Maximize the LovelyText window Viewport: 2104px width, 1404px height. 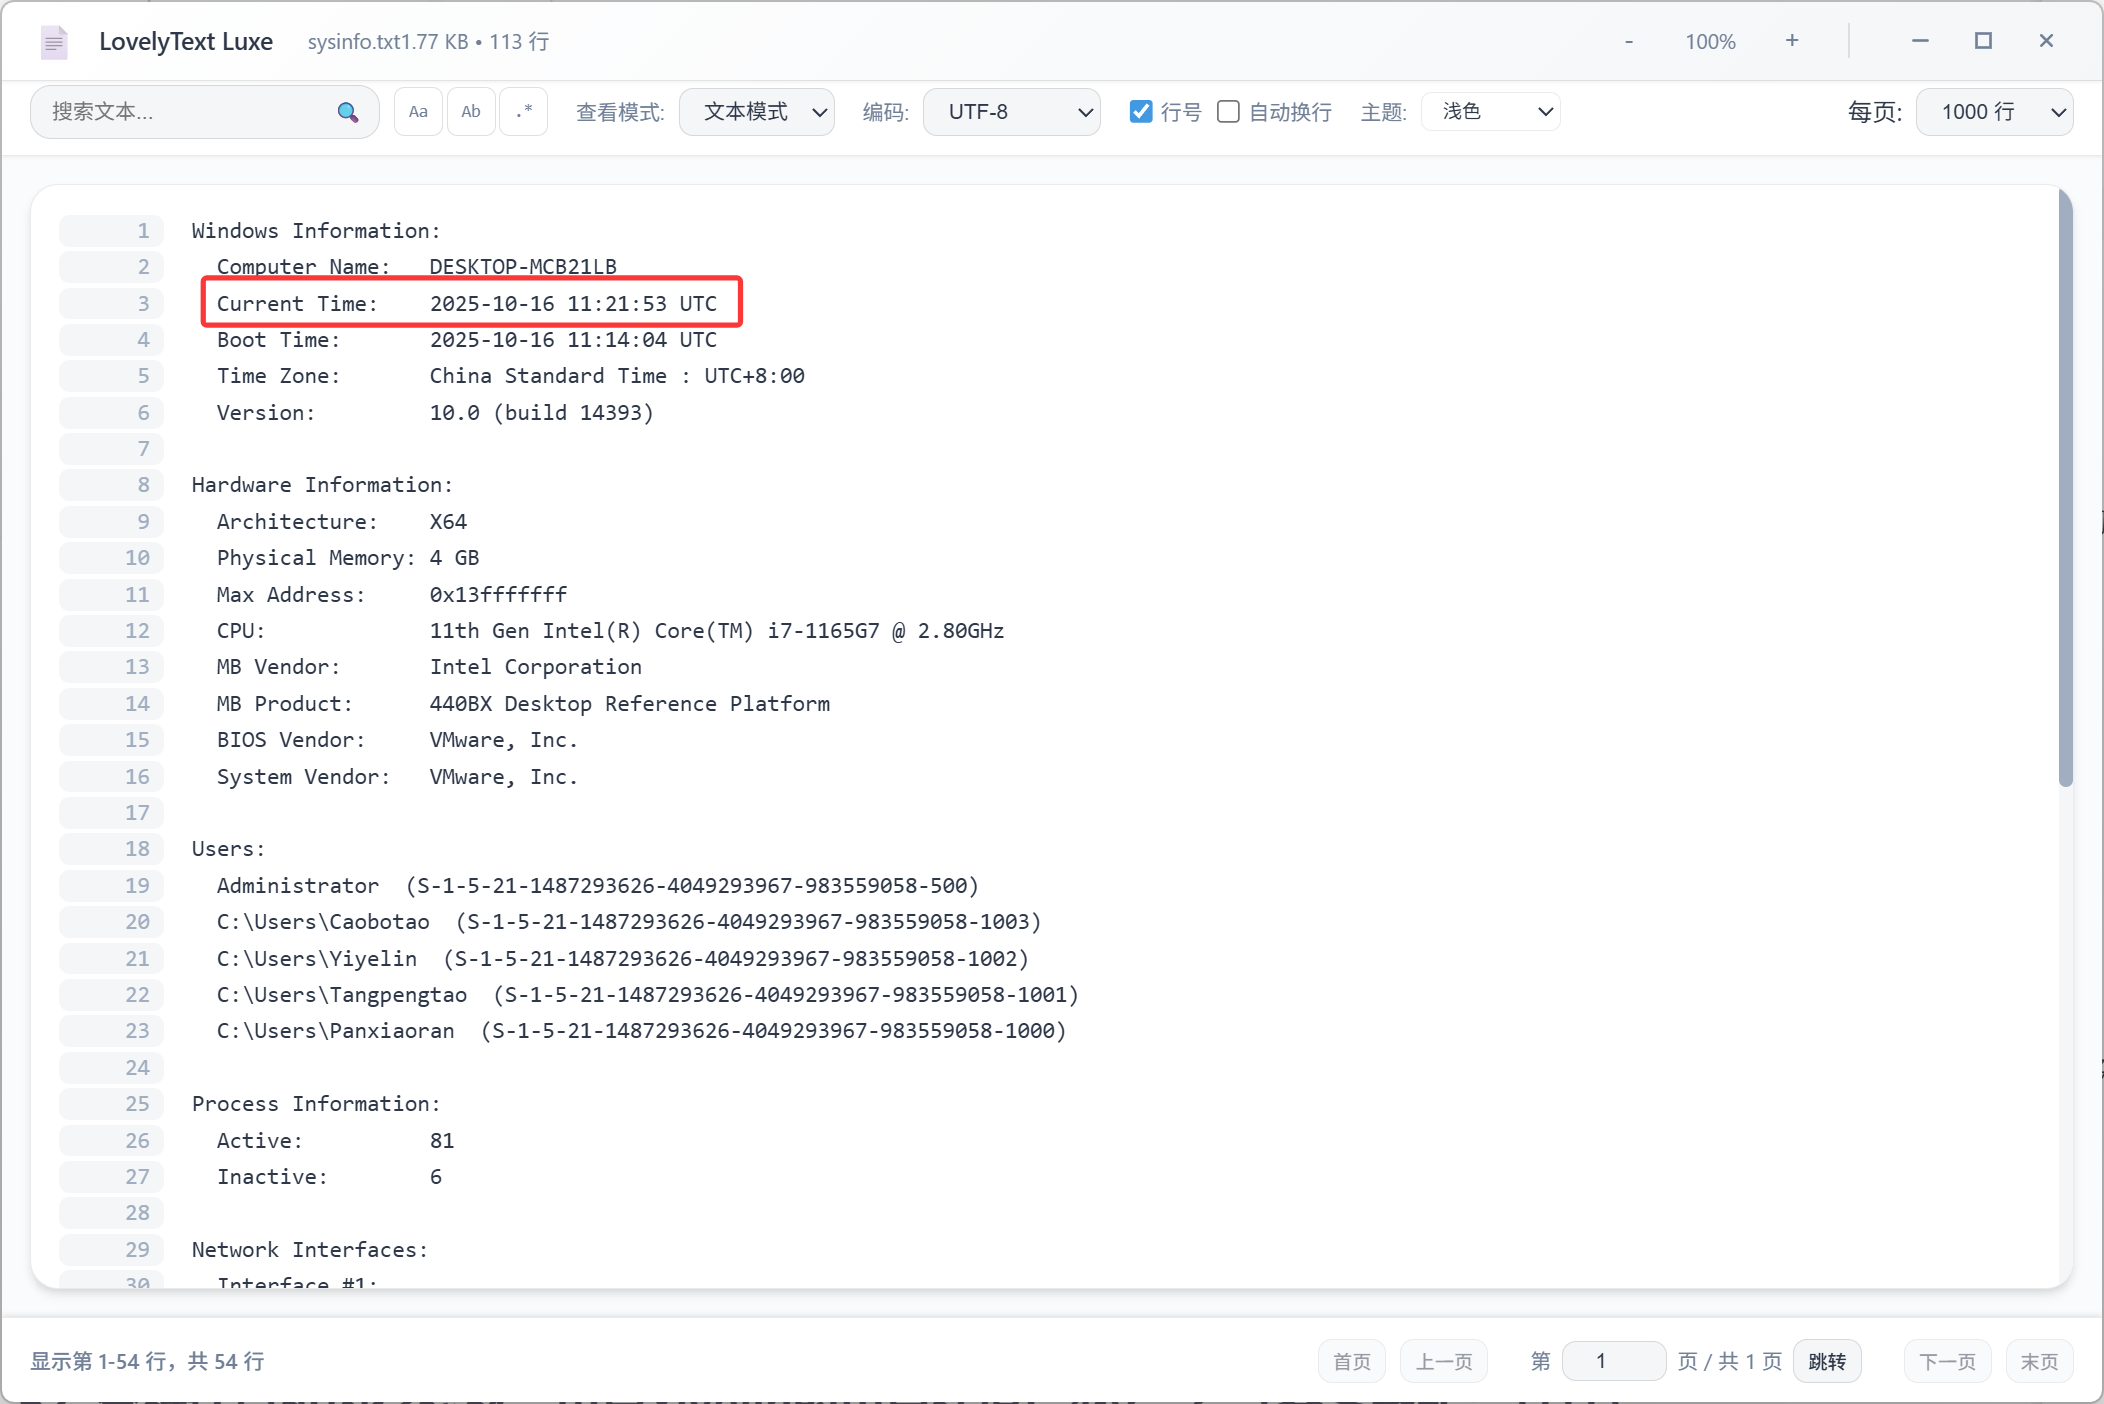point(1983,41)
